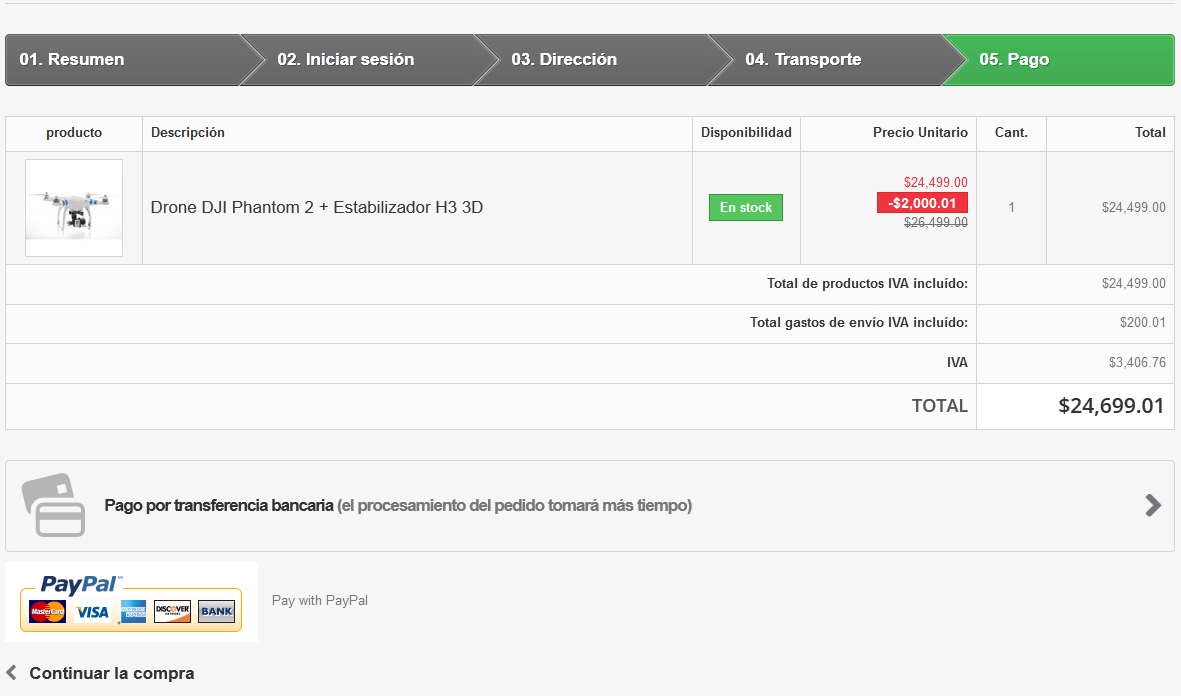Click the IVA amount $3,406.76
The width and height of the screenshot is (1181, 696).
tap(1137, 362)
